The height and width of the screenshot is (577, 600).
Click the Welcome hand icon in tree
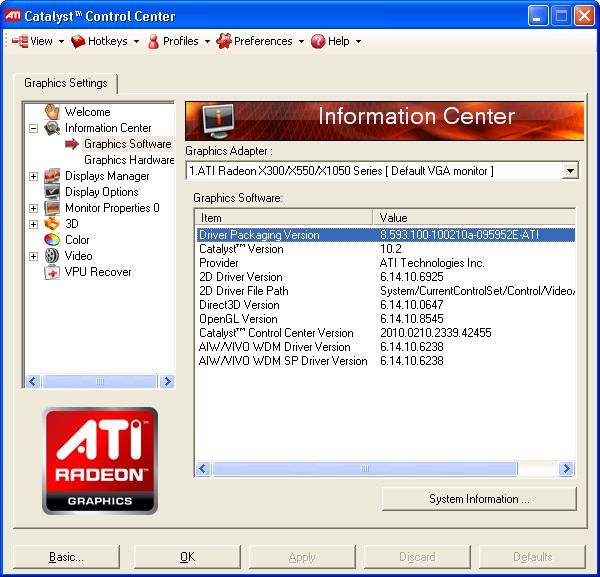click(x=52, y=112)
